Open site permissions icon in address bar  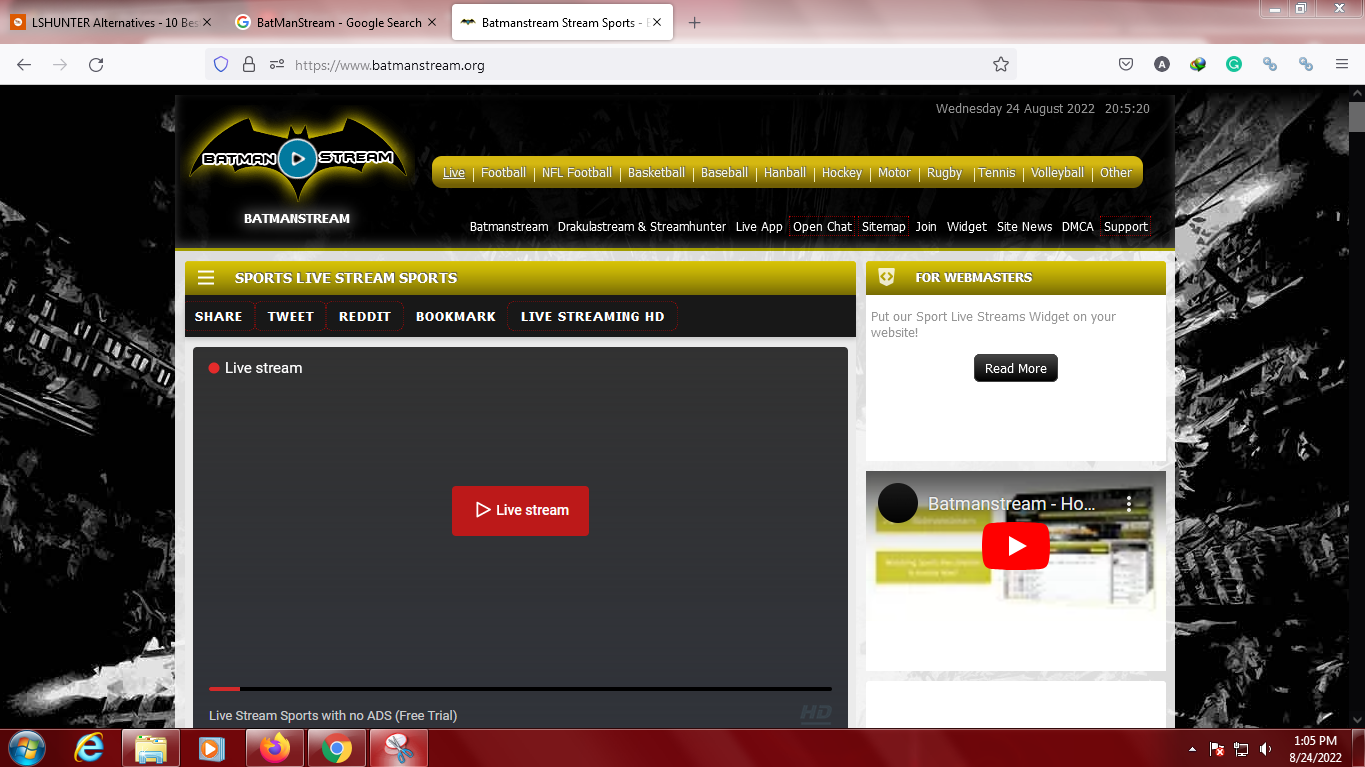point(277,65)
